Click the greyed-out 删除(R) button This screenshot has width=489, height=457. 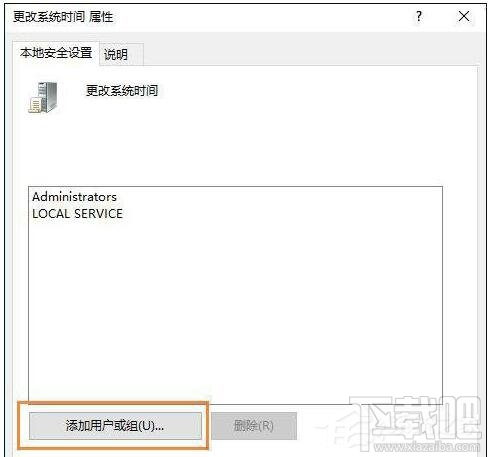coord(254,426)
